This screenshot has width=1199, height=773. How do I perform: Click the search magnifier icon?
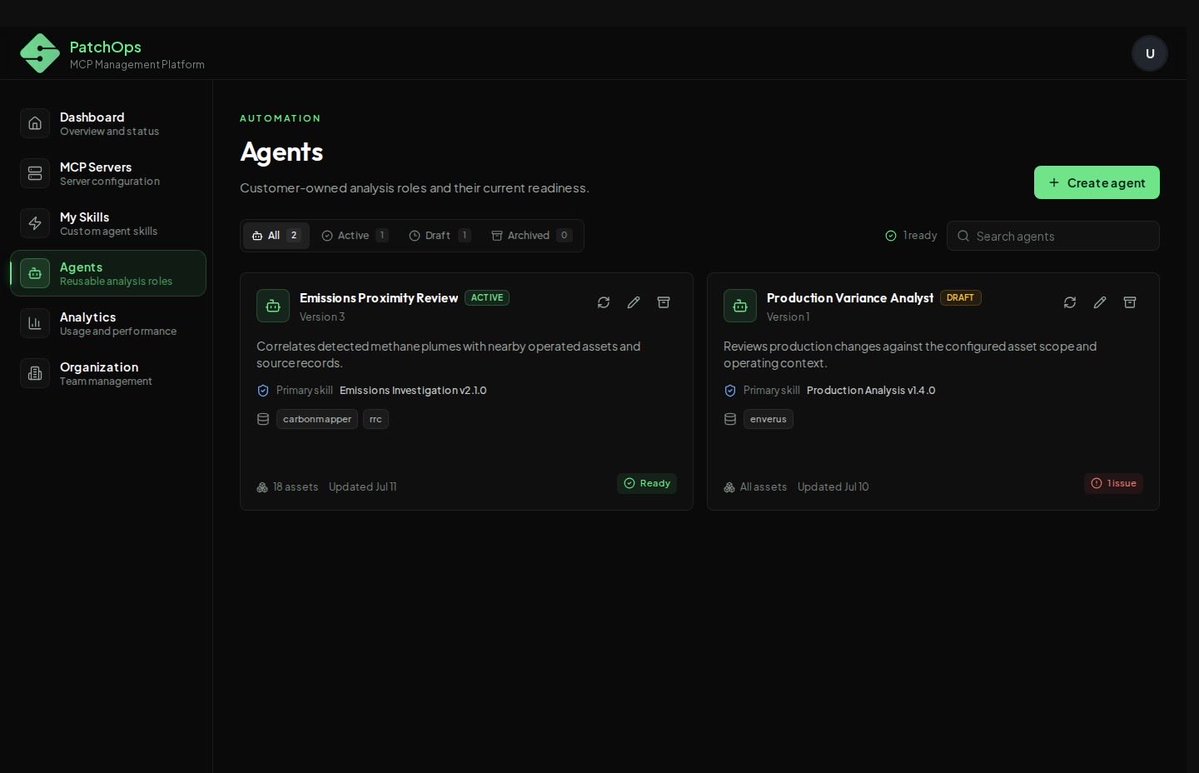click(963, 236)
